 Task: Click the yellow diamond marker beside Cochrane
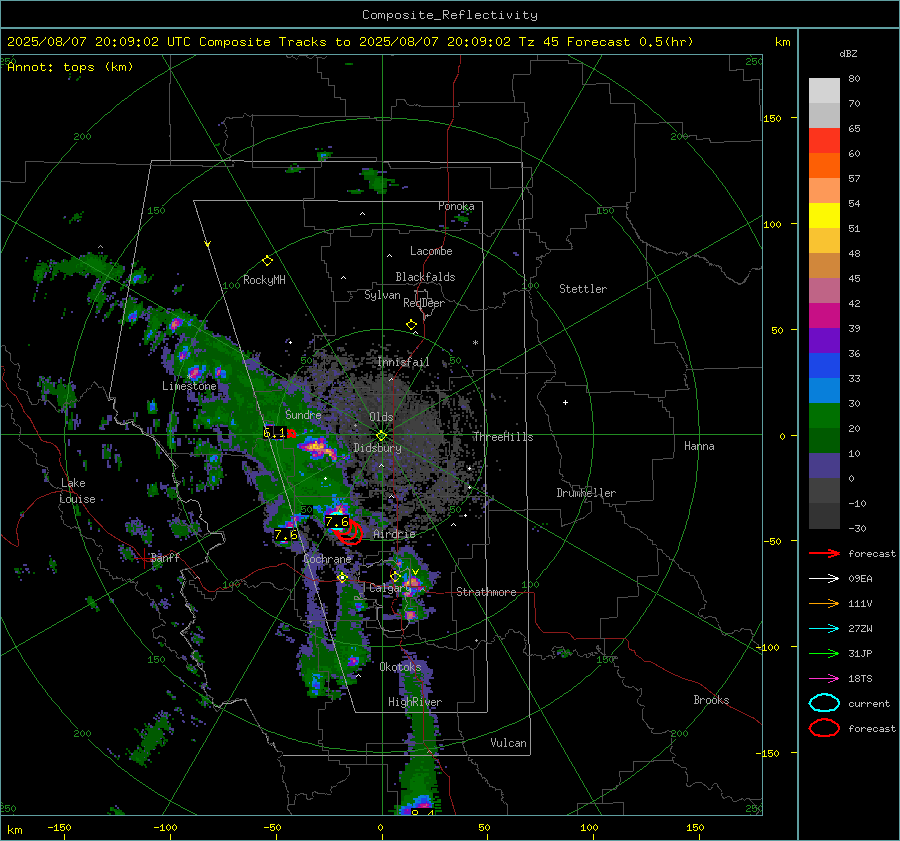pos(343,577)
